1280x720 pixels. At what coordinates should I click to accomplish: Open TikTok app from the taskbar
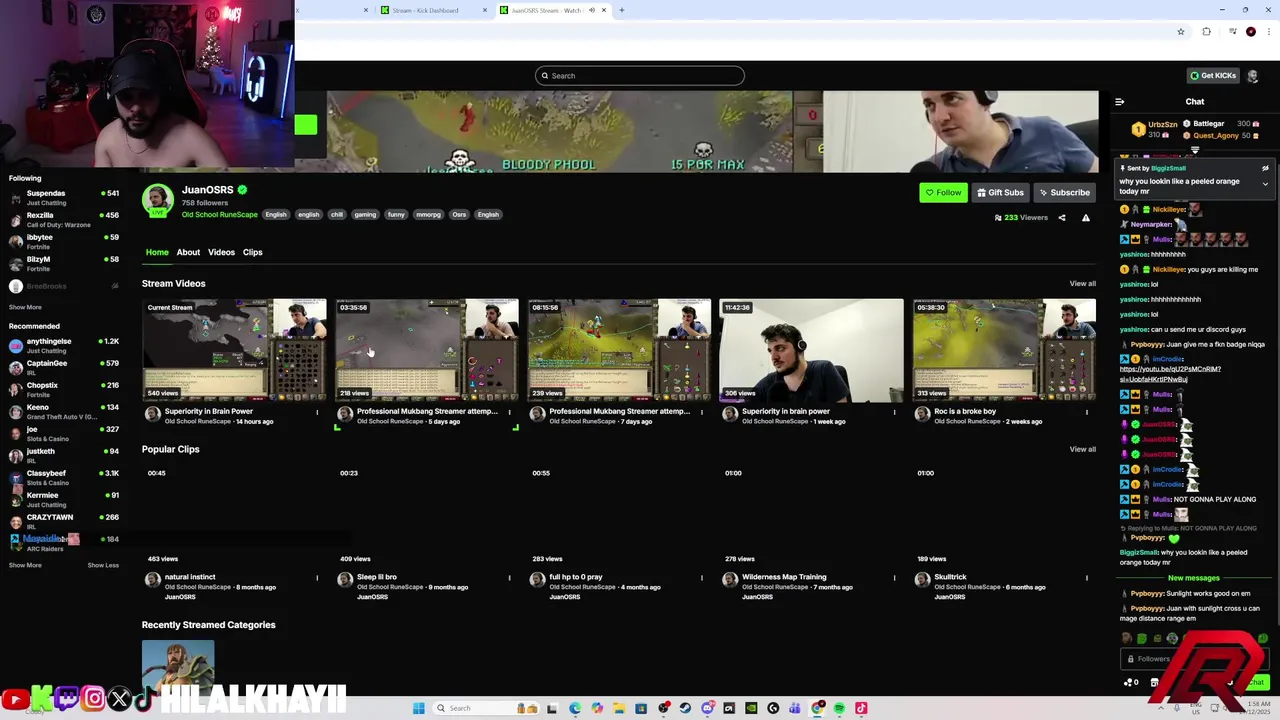(861, 708)
